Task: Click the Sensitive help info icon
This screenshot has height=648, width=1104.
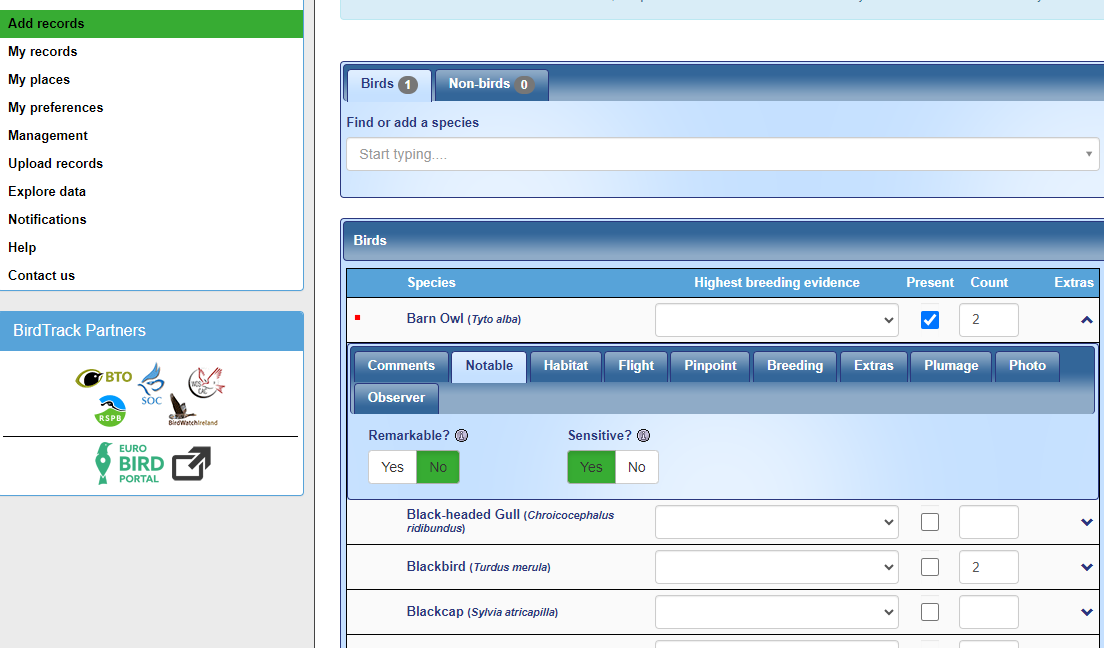Action: click(643, 436)
